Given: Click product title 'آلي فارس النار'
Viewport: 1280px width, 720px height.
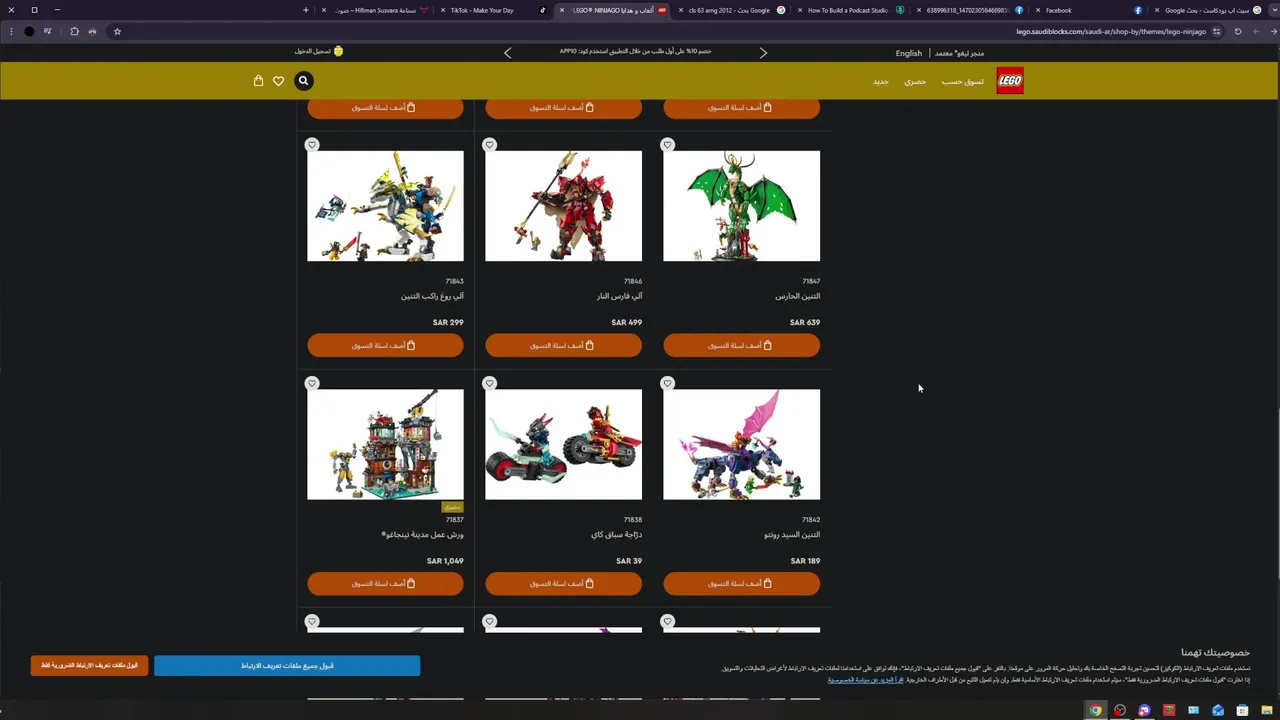Looking at the screenshot, I should tap(618, 296).
